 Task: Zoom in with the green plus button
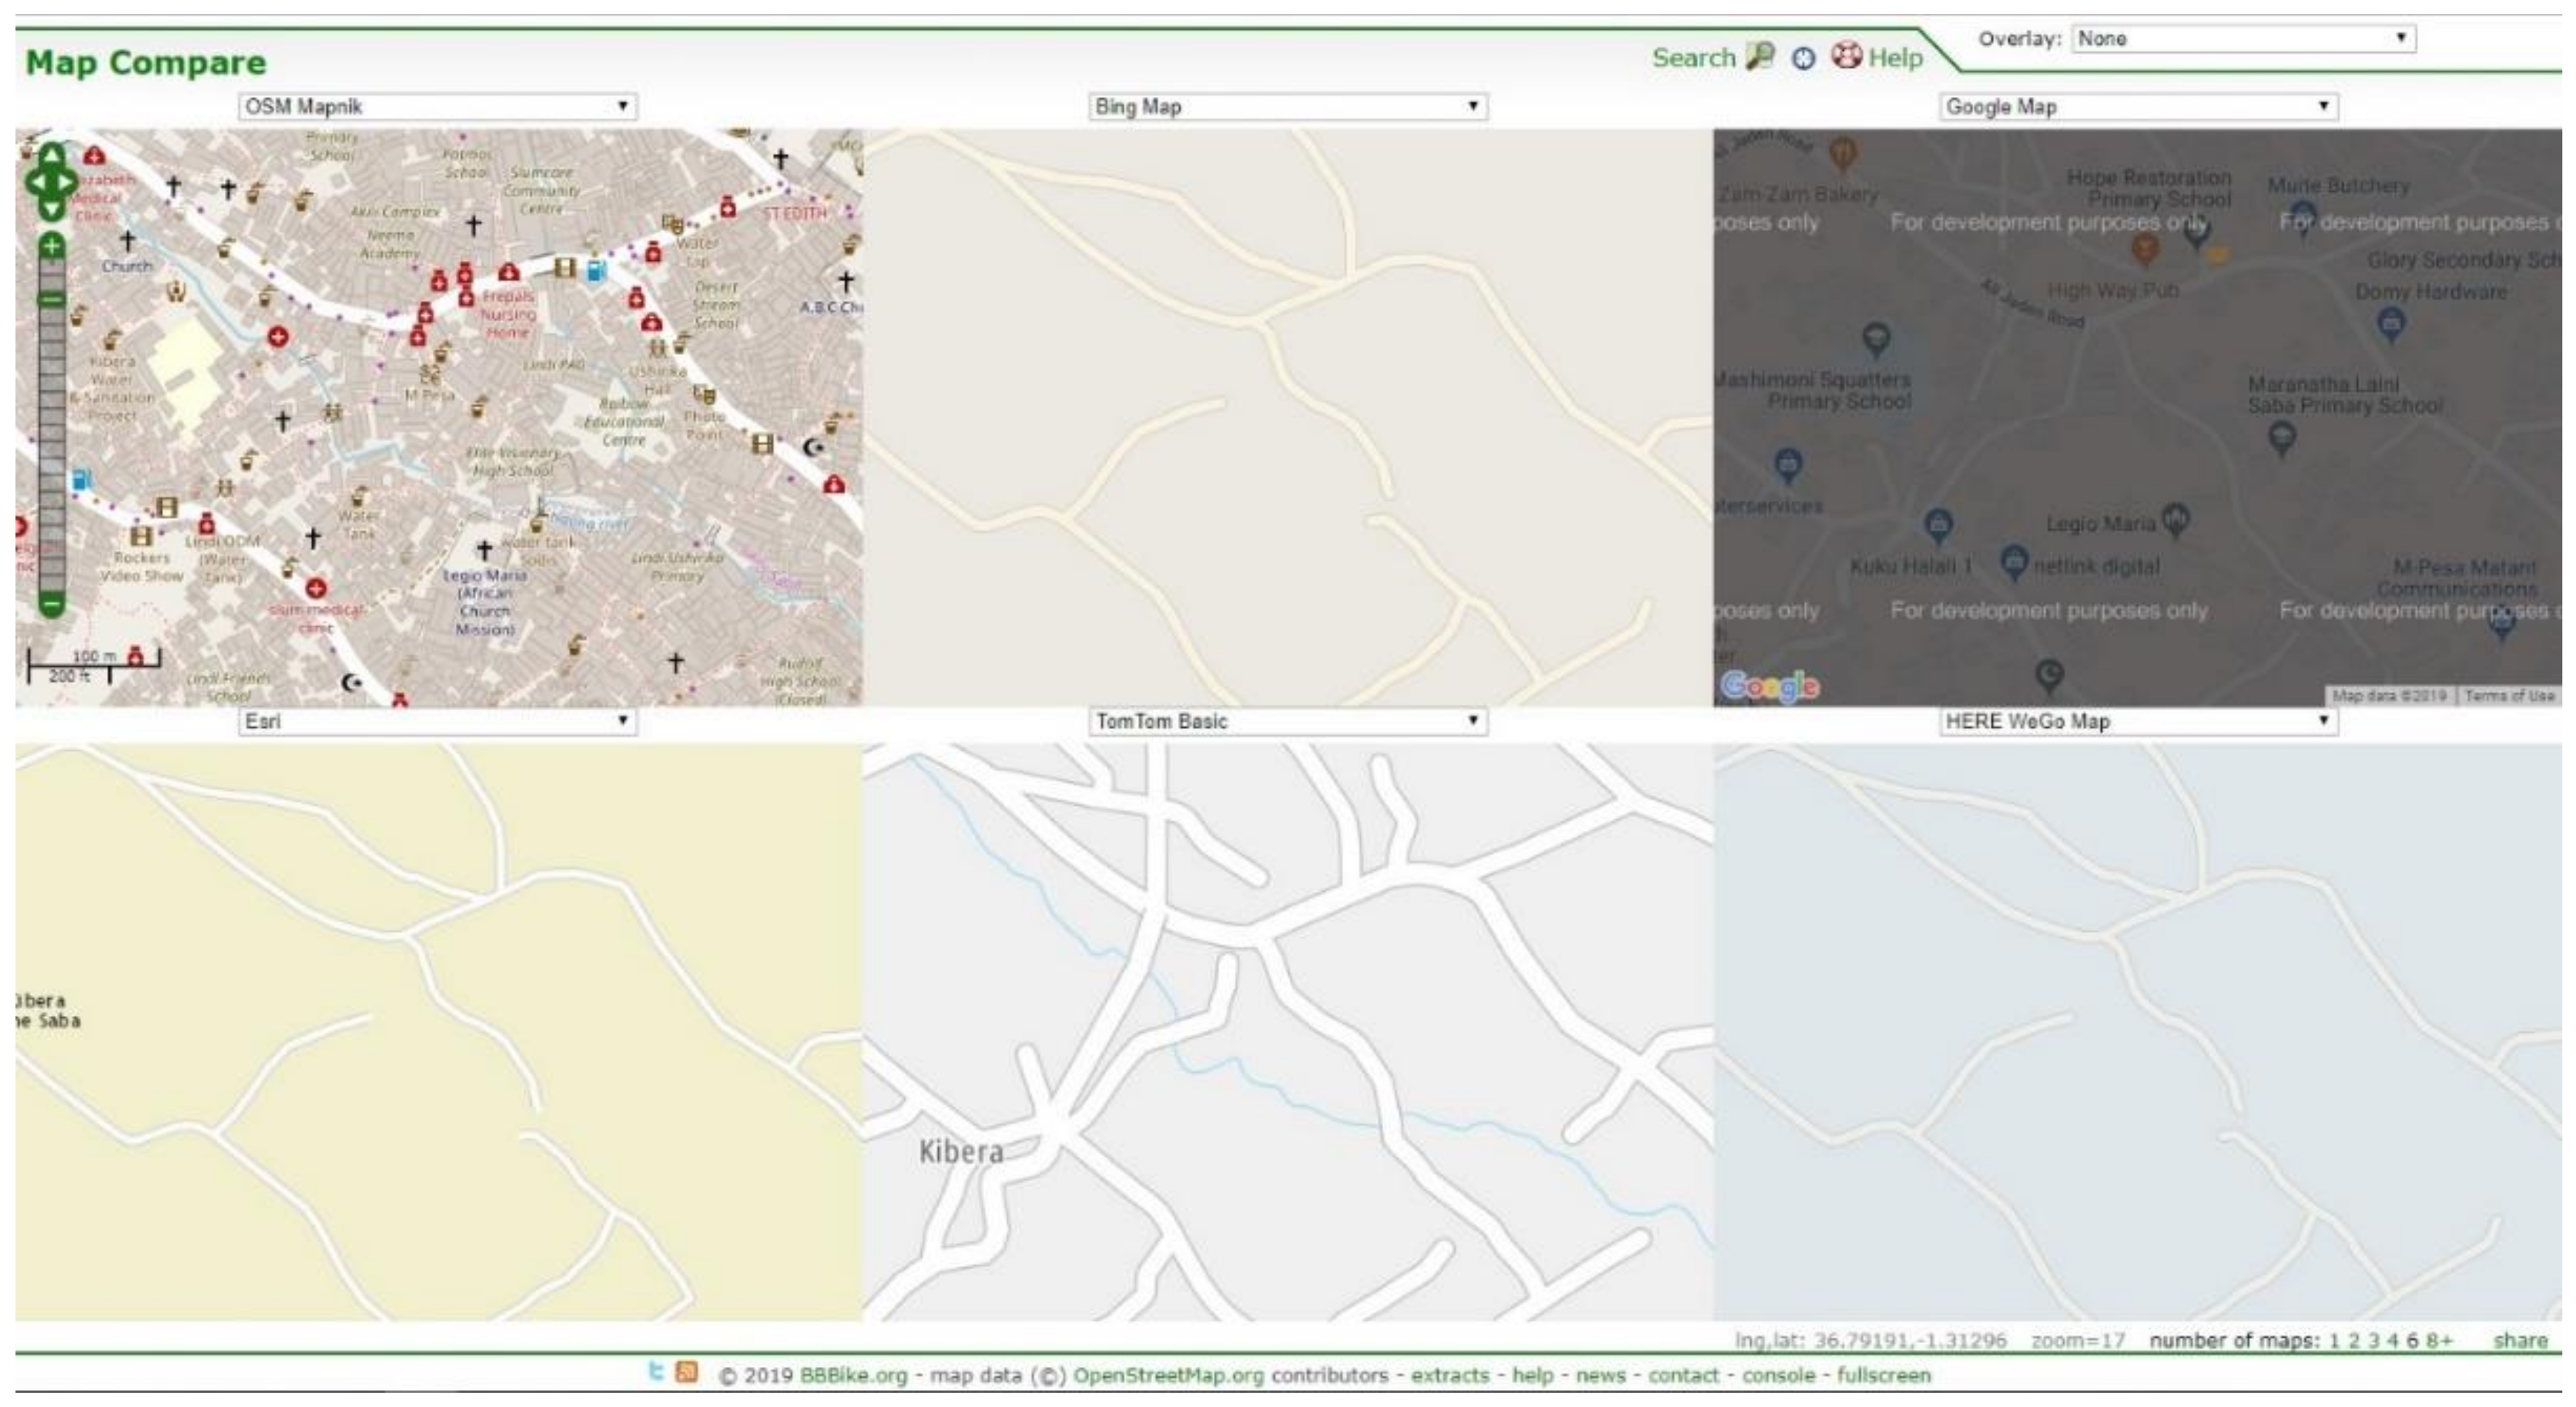[x=51, y=245]
